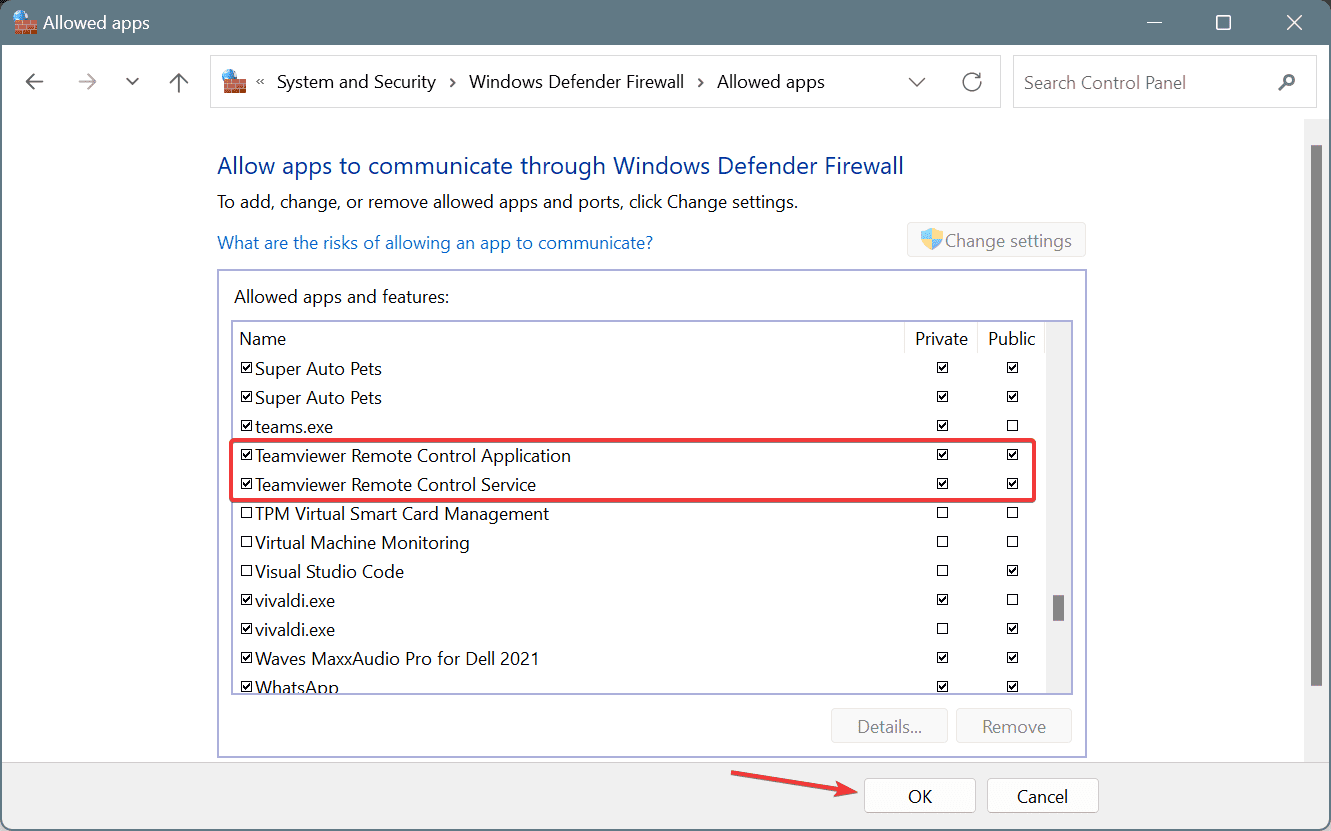Click the Public column header
The width and height of the screenshot is (1331, 831).
(1011, 339)
